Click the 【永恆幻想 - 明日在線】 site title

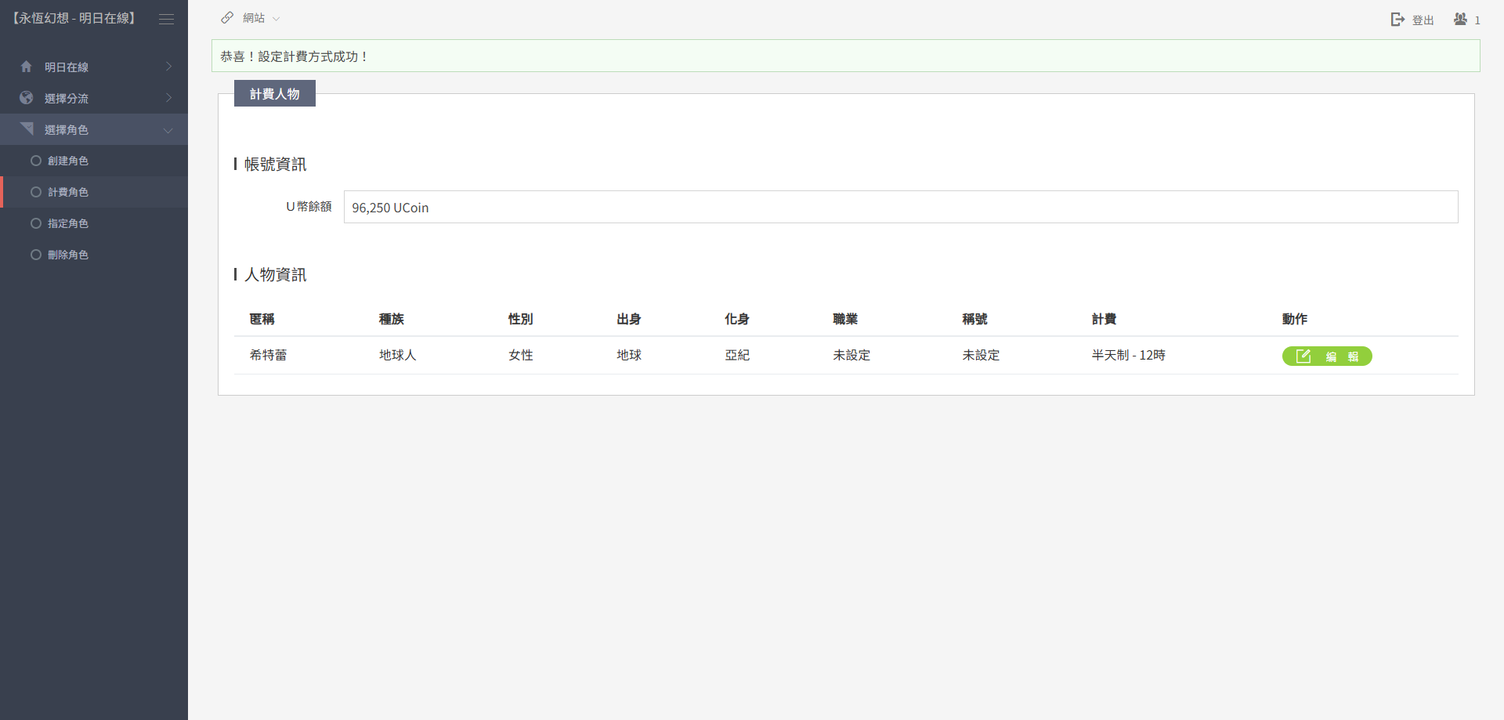73,19
